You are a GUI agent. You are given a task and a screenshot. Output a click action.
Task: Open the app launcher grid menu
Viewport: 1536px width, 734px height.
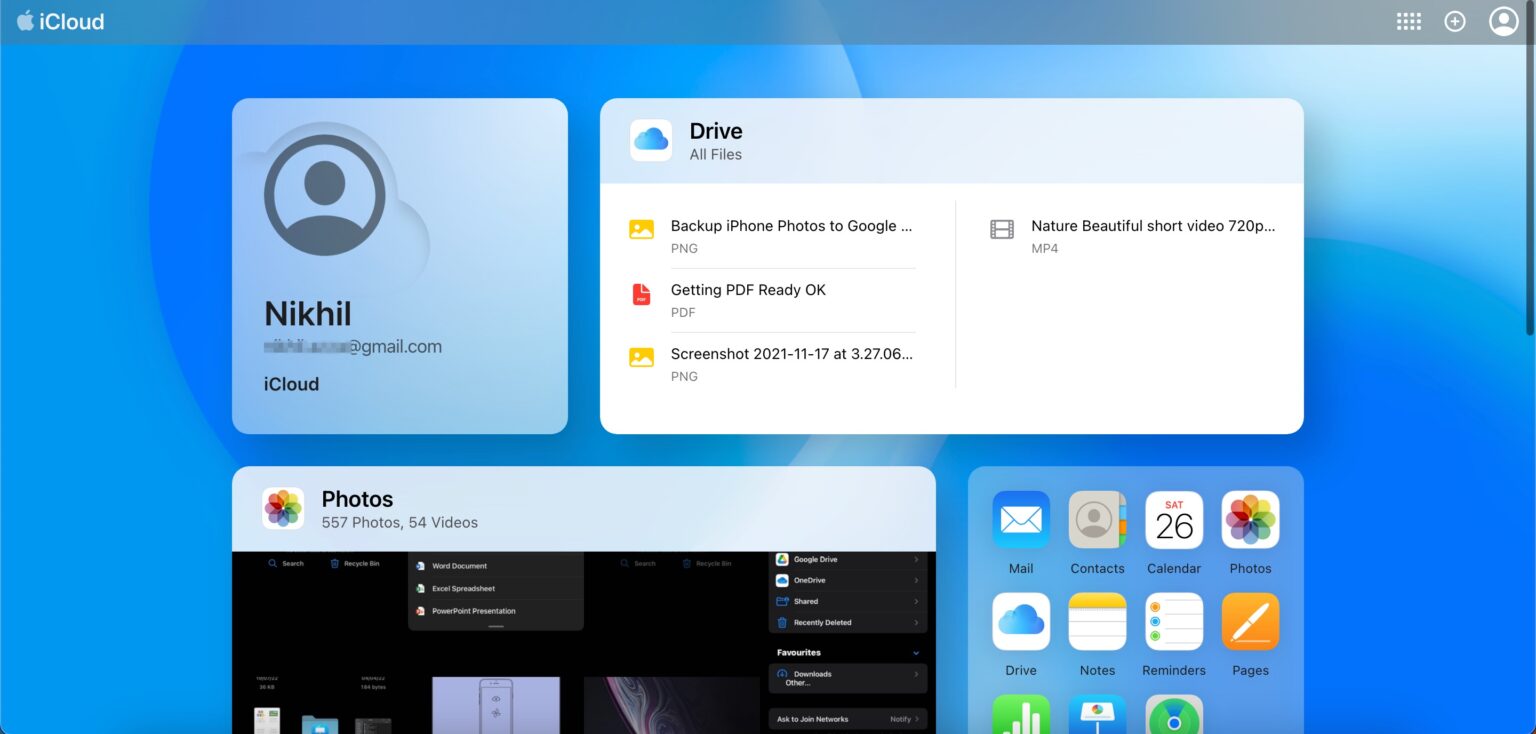click(x=1409, y=22)
